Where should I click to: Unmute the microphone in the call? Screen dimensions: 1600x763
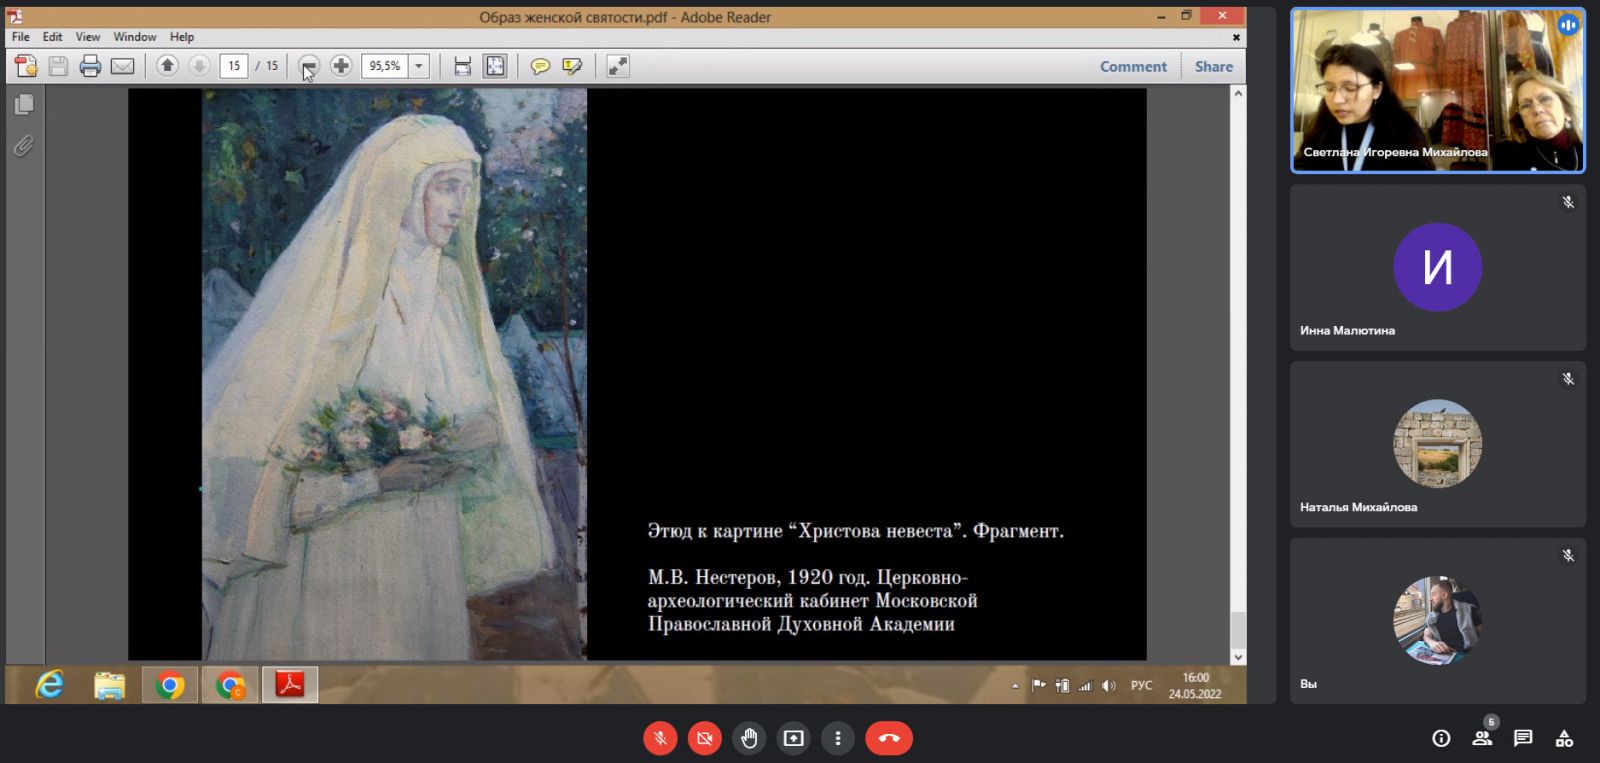pyautogui.click(x=660, y=738)
